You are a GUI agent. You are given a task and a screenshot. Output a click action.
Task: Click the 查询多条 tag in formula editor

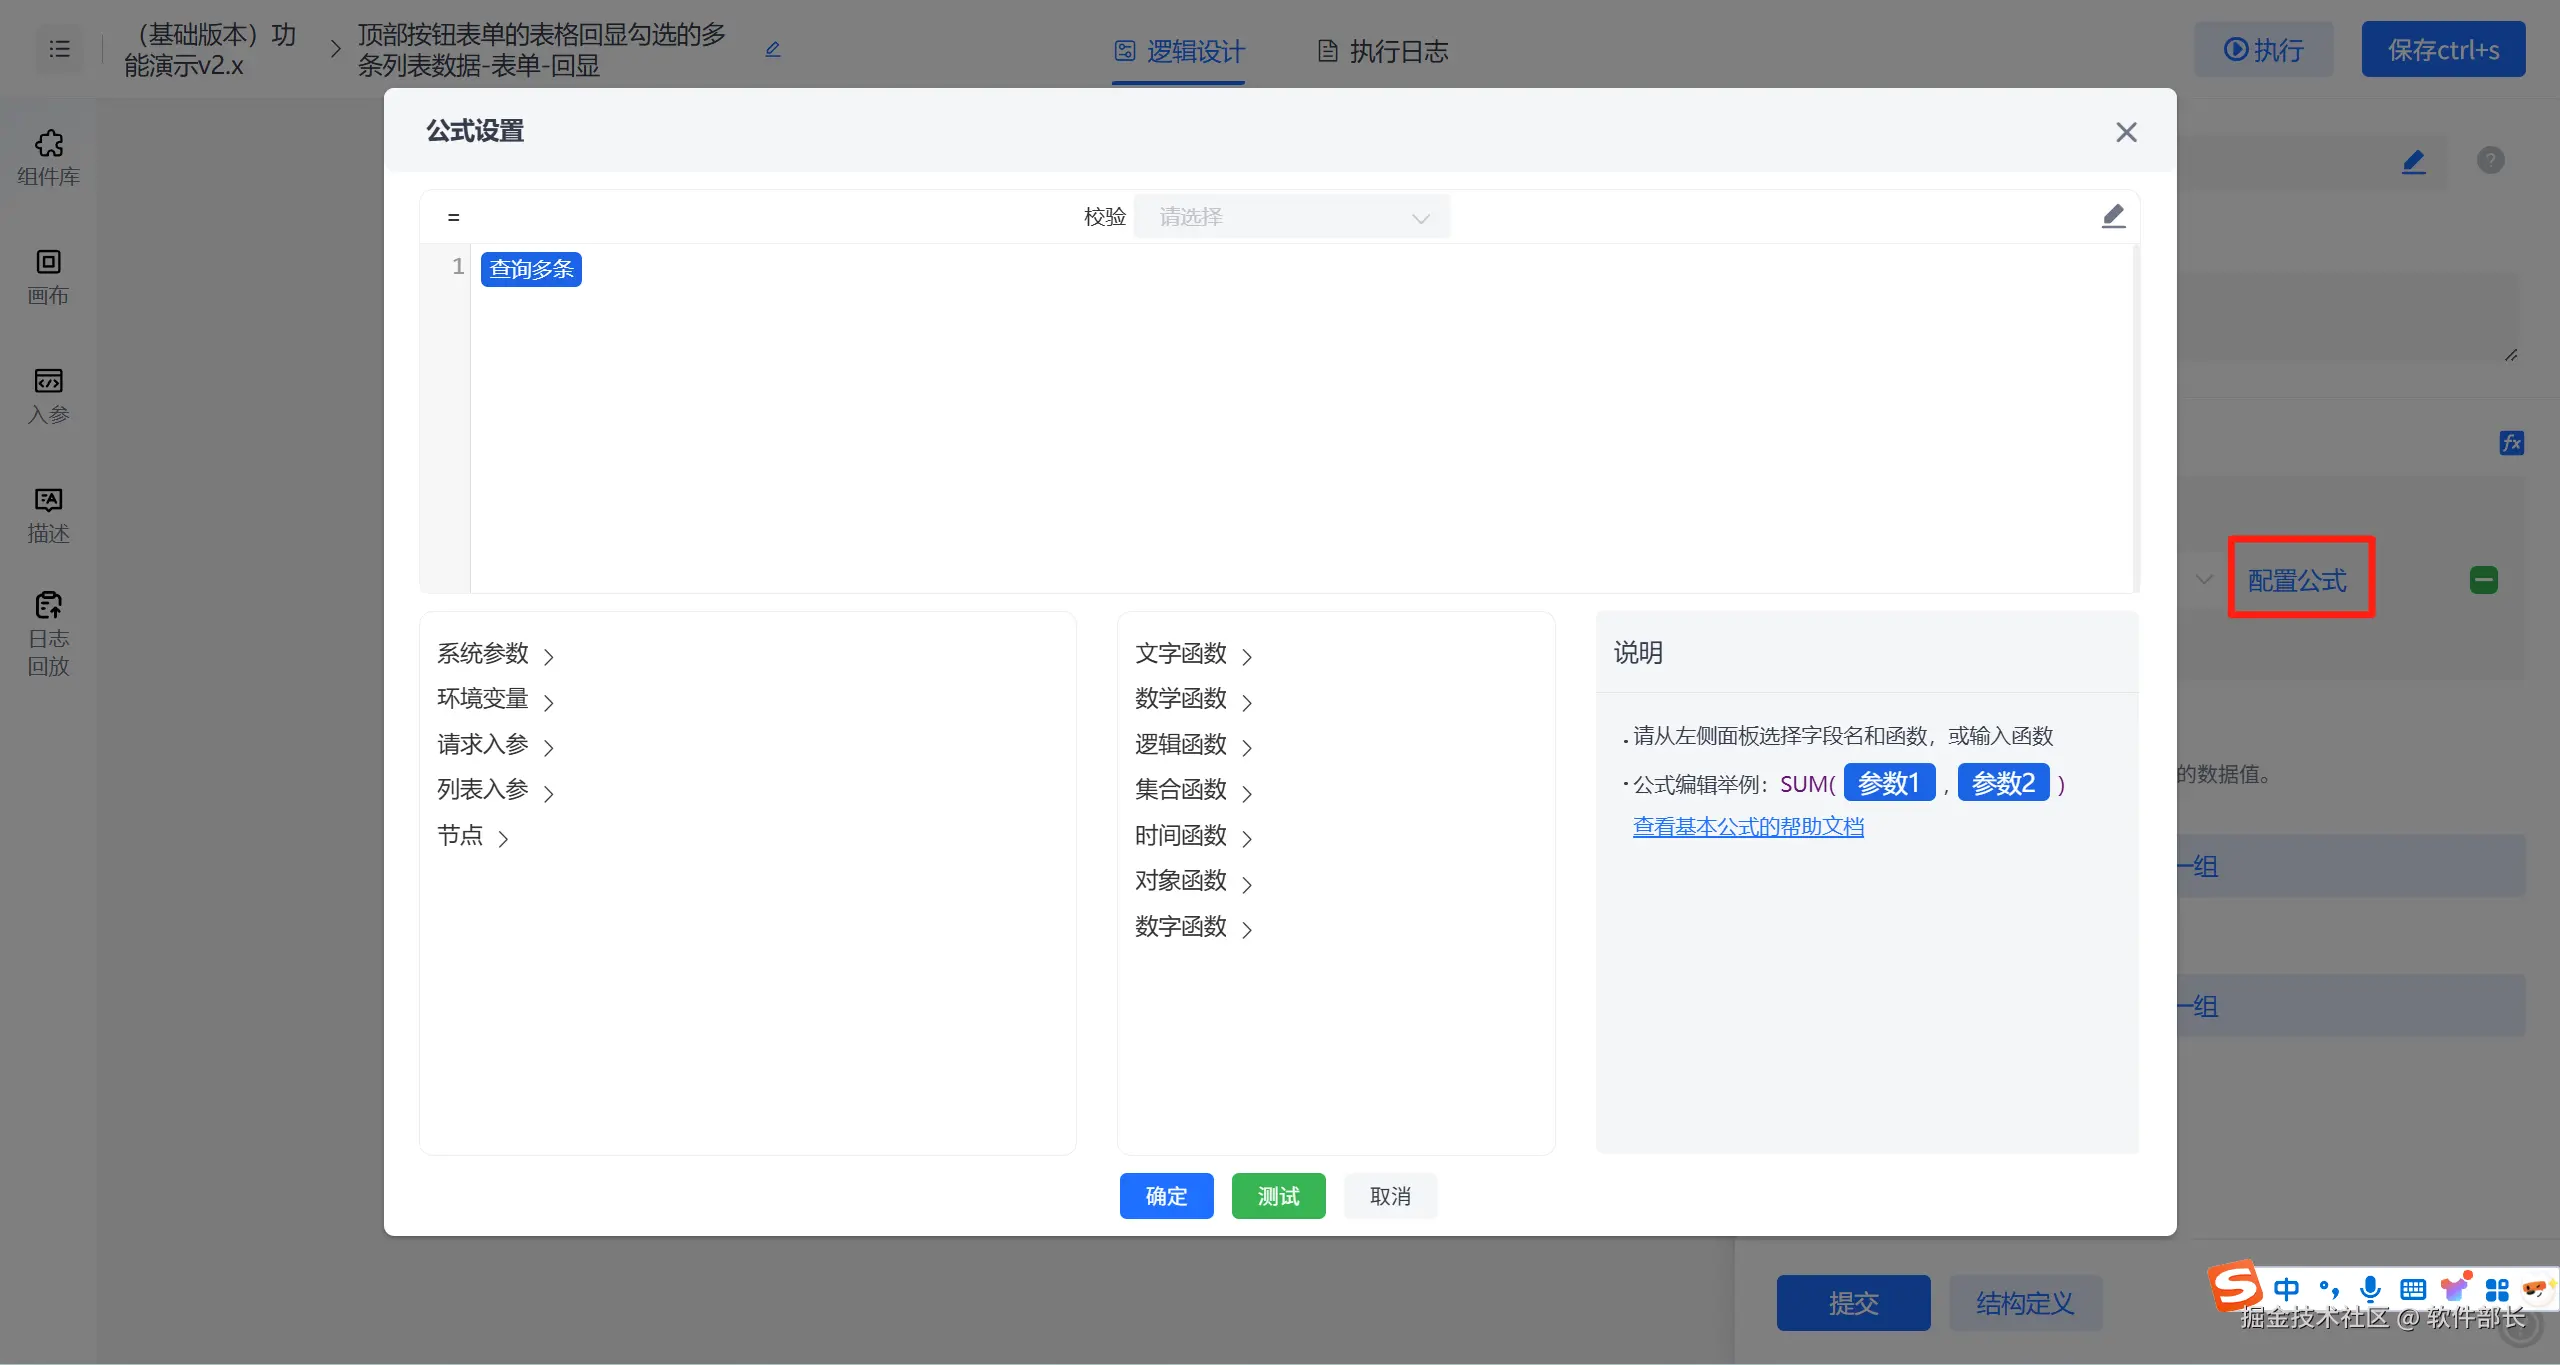[x=531, y=269]
